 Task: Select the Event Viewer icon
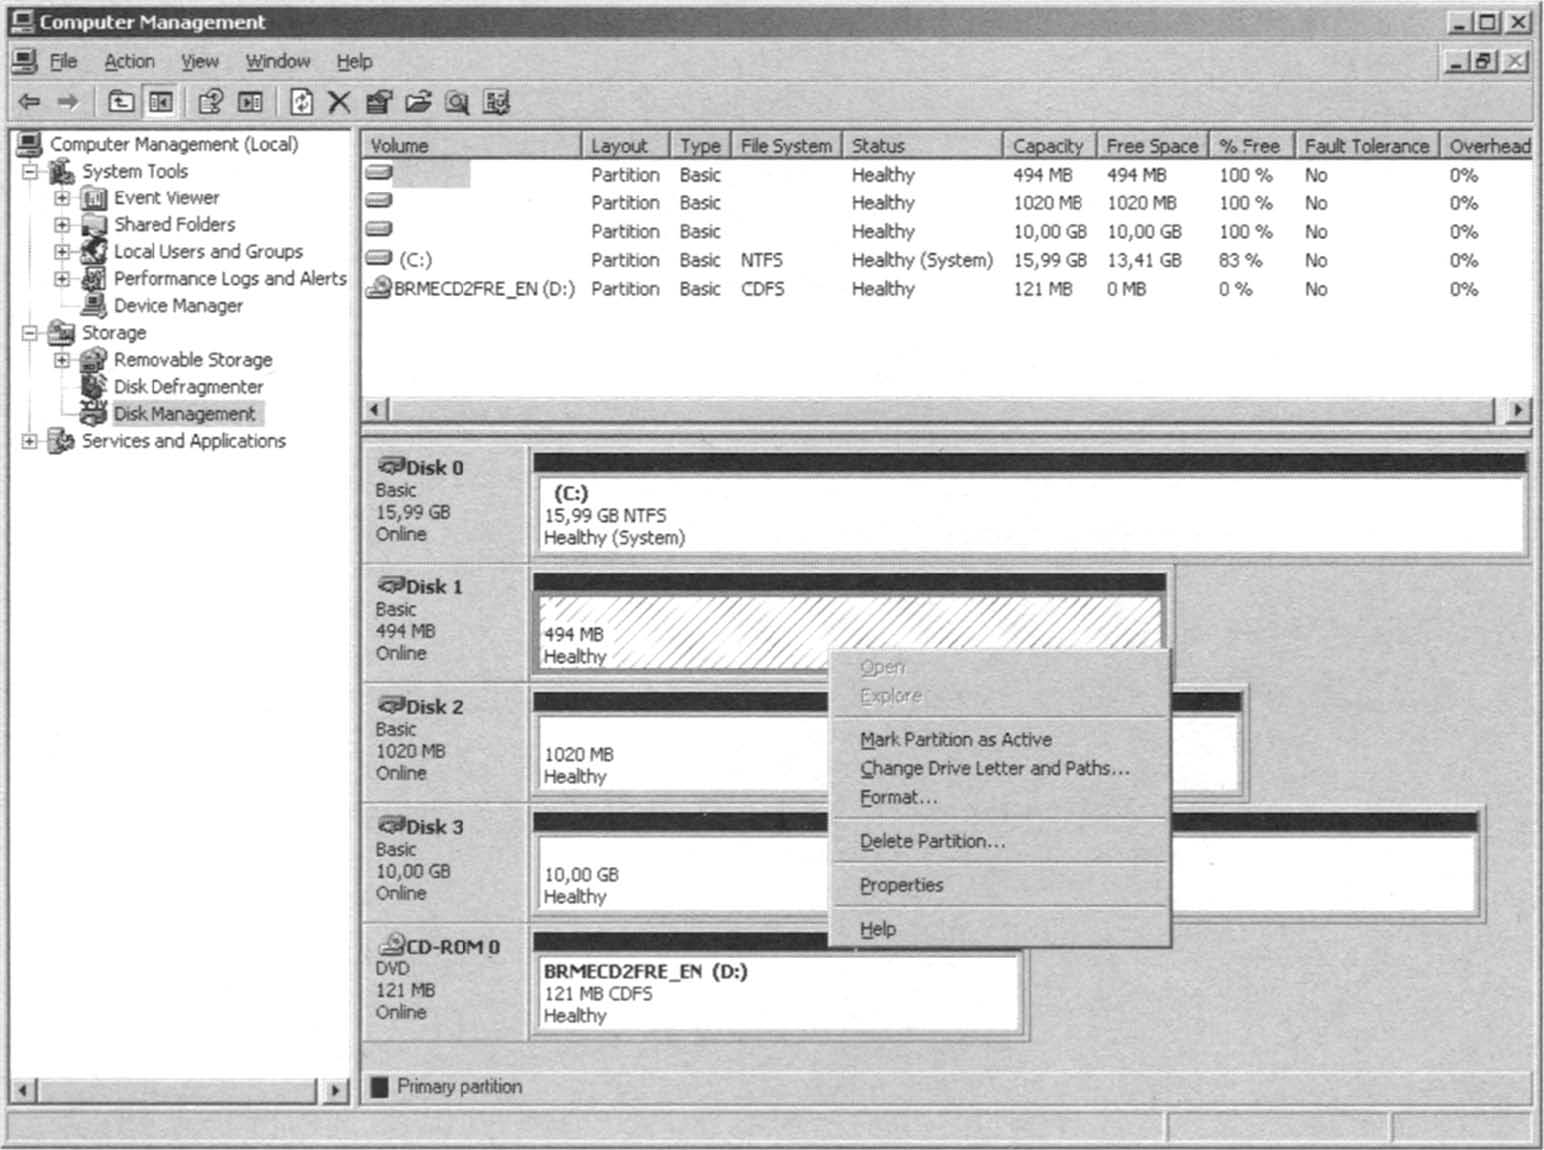tap(94, 198)
